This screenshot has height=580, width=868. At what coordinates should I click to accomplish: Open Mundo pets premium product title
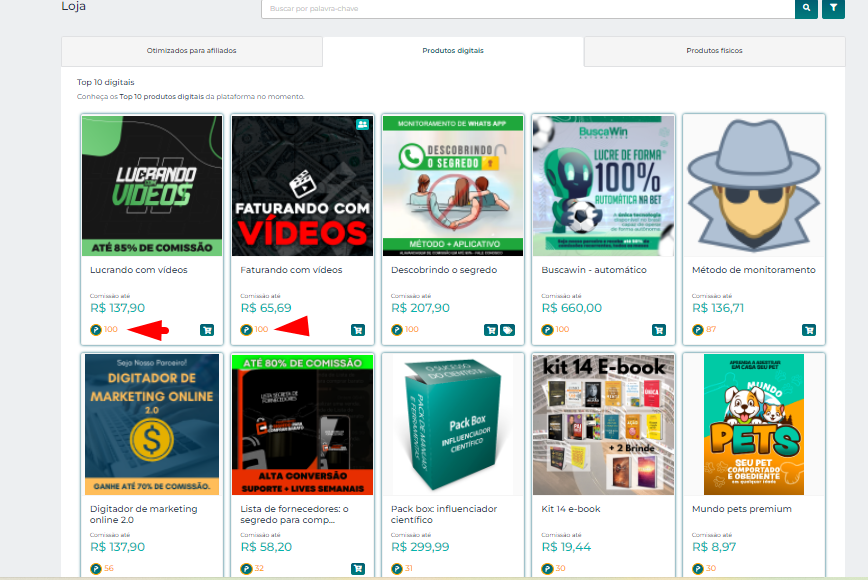click(742, 509)
